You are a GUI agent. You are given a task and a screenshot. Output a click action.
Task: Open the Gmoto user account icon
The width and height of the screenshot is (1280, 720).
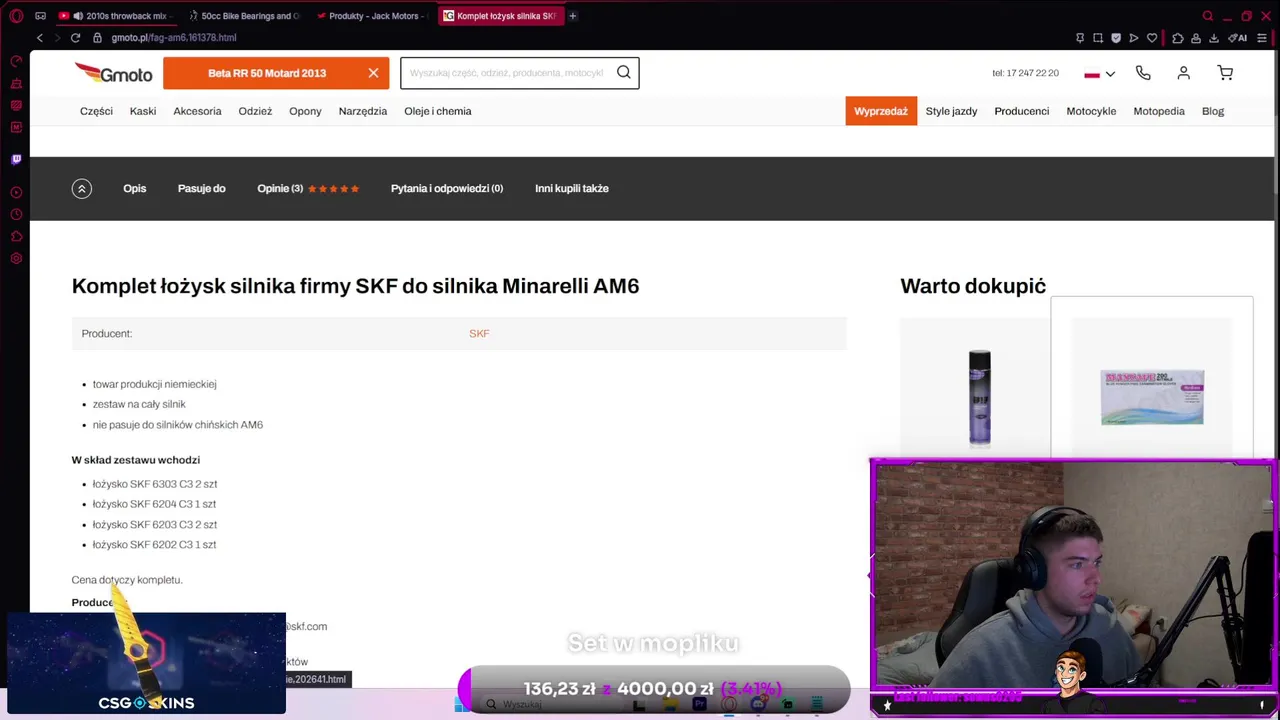tap(1184, 73)
